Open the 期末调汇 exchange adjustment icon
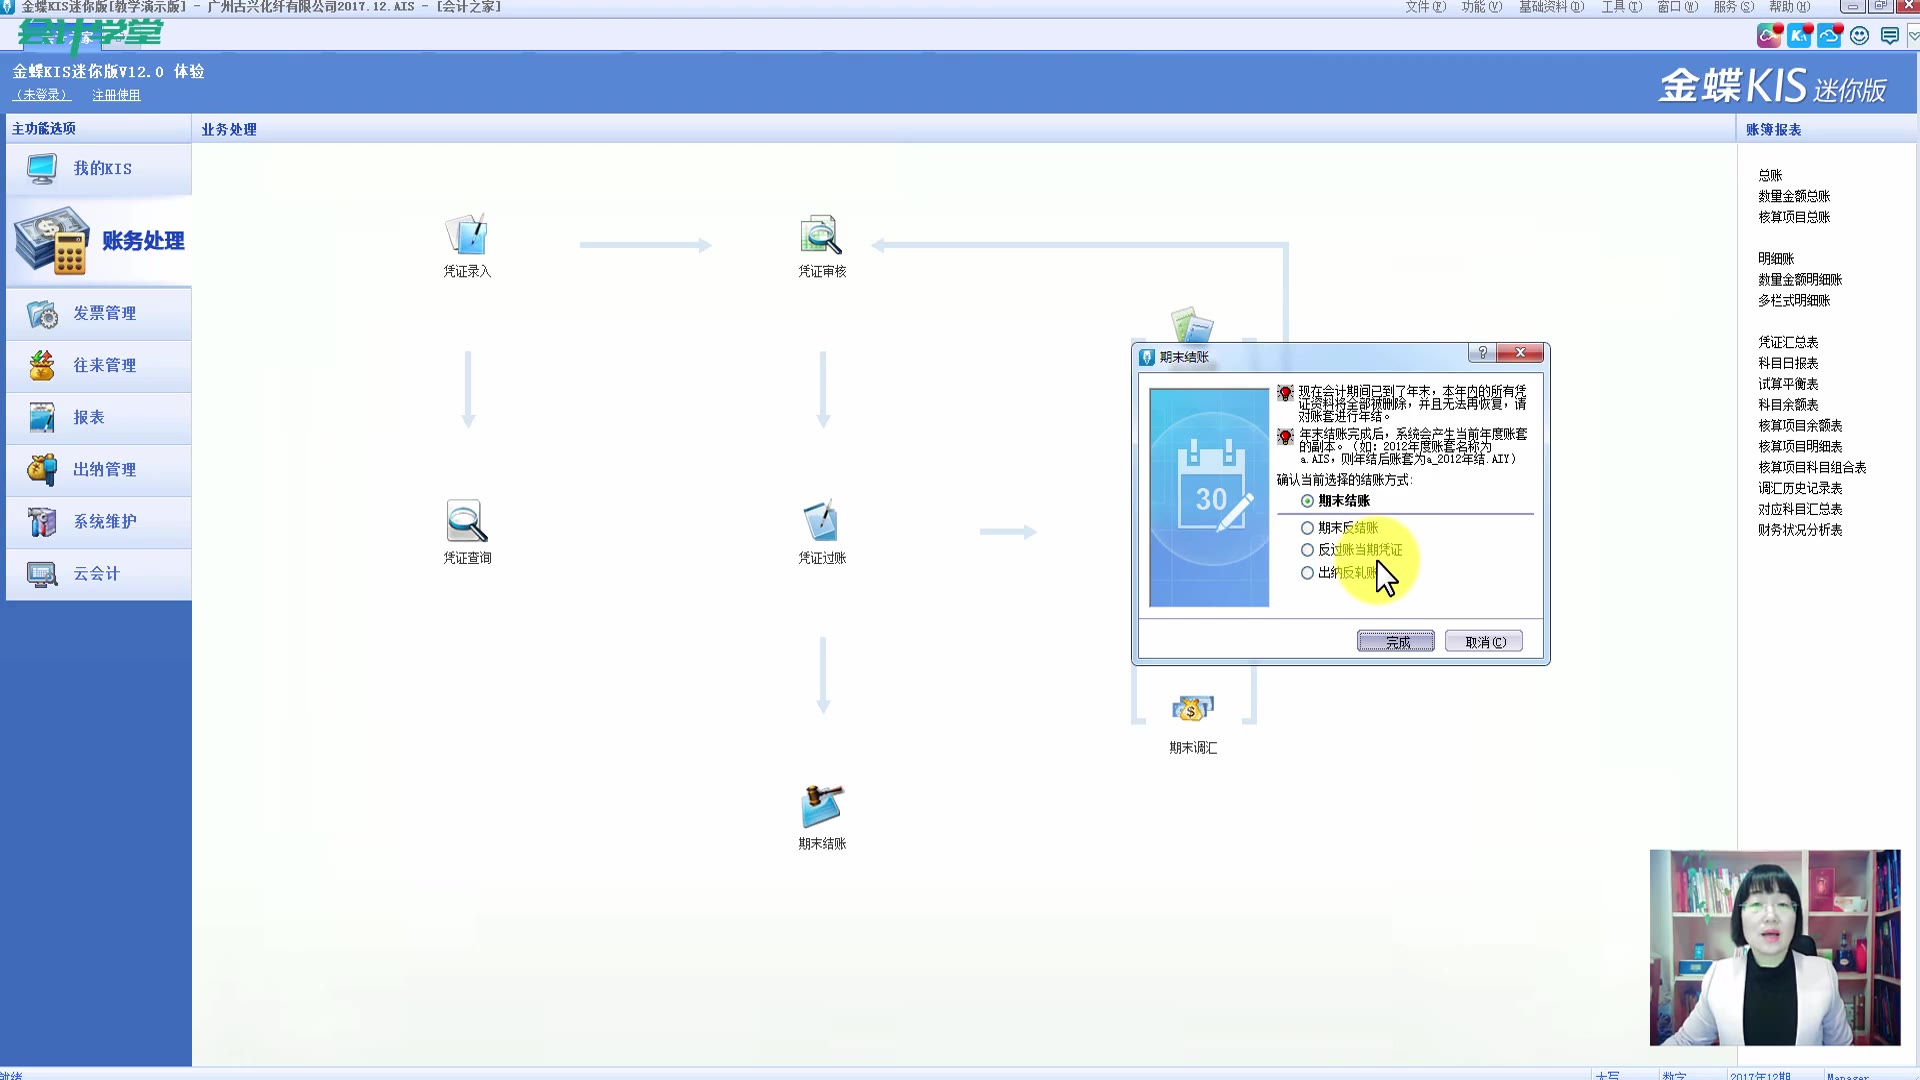 click(x=1193, y=710)
